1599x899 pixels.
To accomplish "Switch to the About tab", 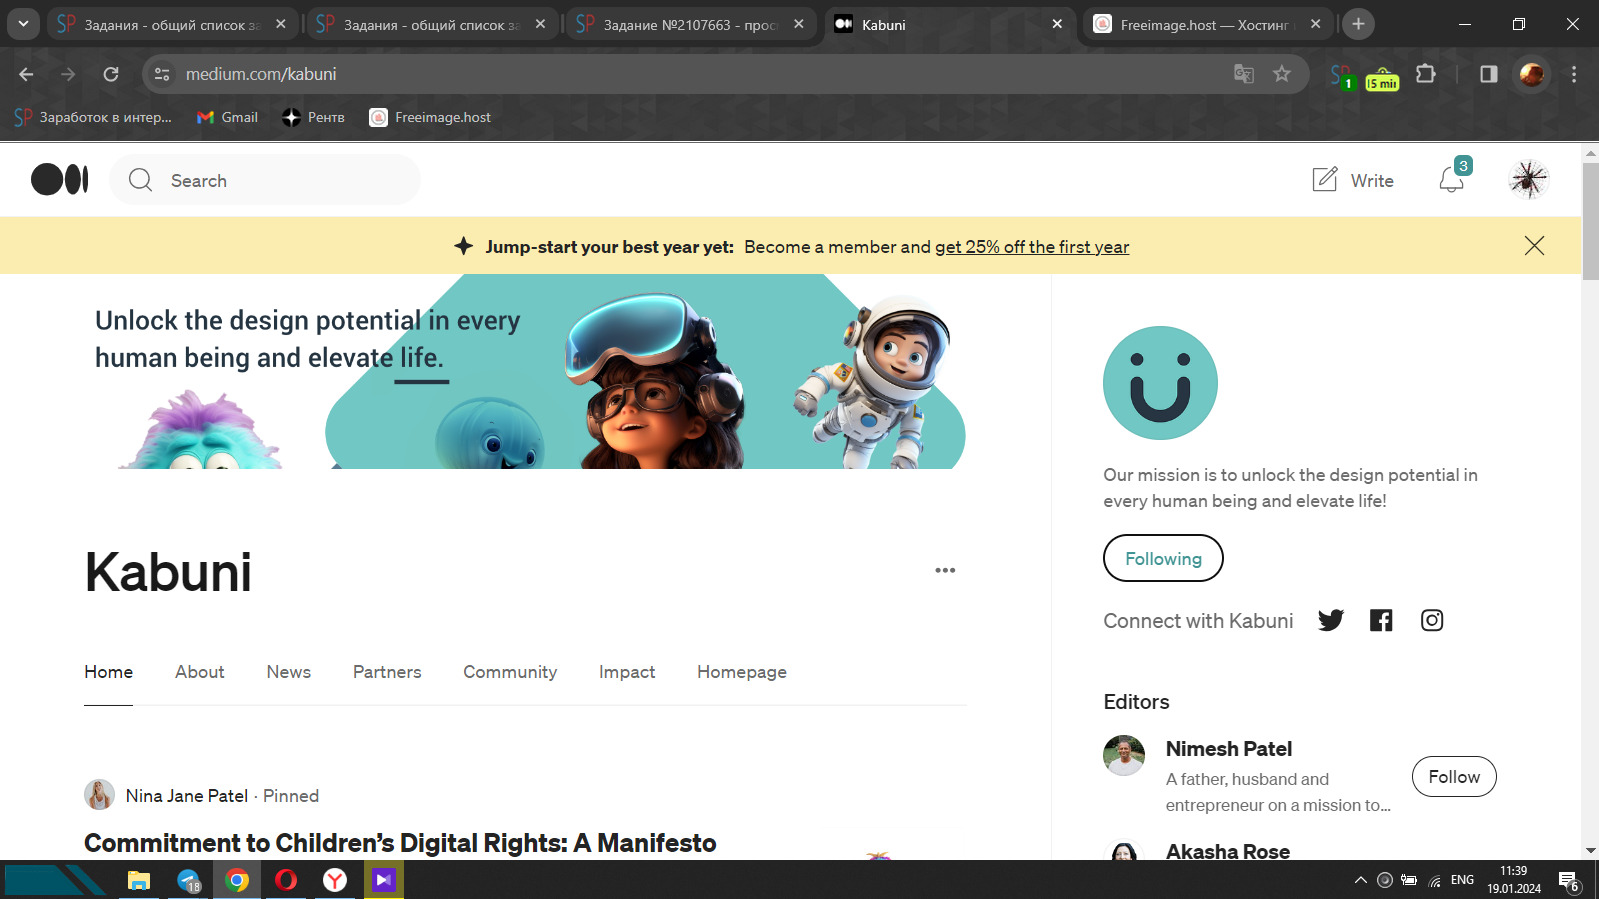I will [200, 672].
